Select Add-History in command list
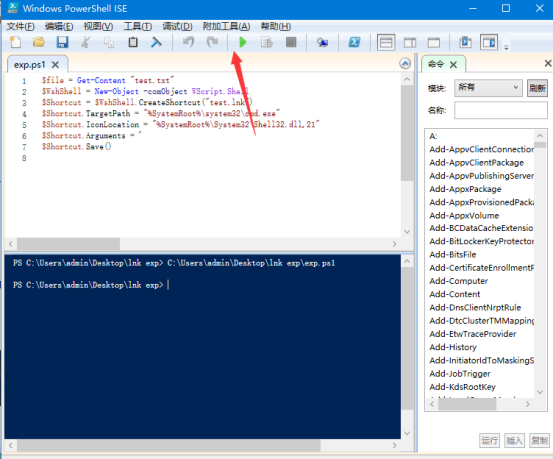The height and width of the screenshot is (459, 553). click(x=453, y=348)
